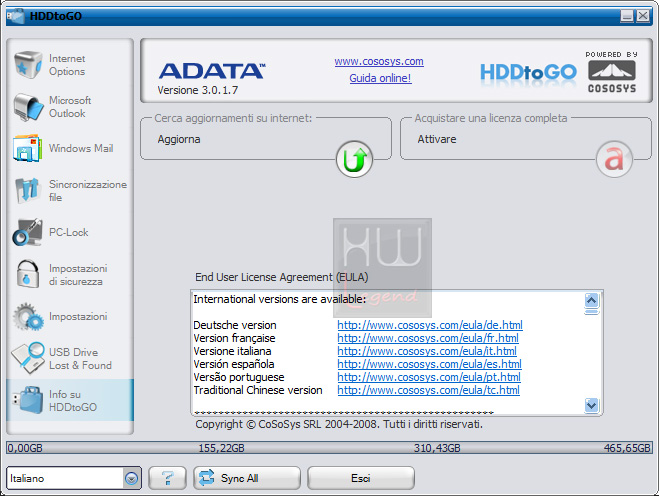Open the Impostazioni gears icon
The image size is (659, 496).
tap(28, 316)
